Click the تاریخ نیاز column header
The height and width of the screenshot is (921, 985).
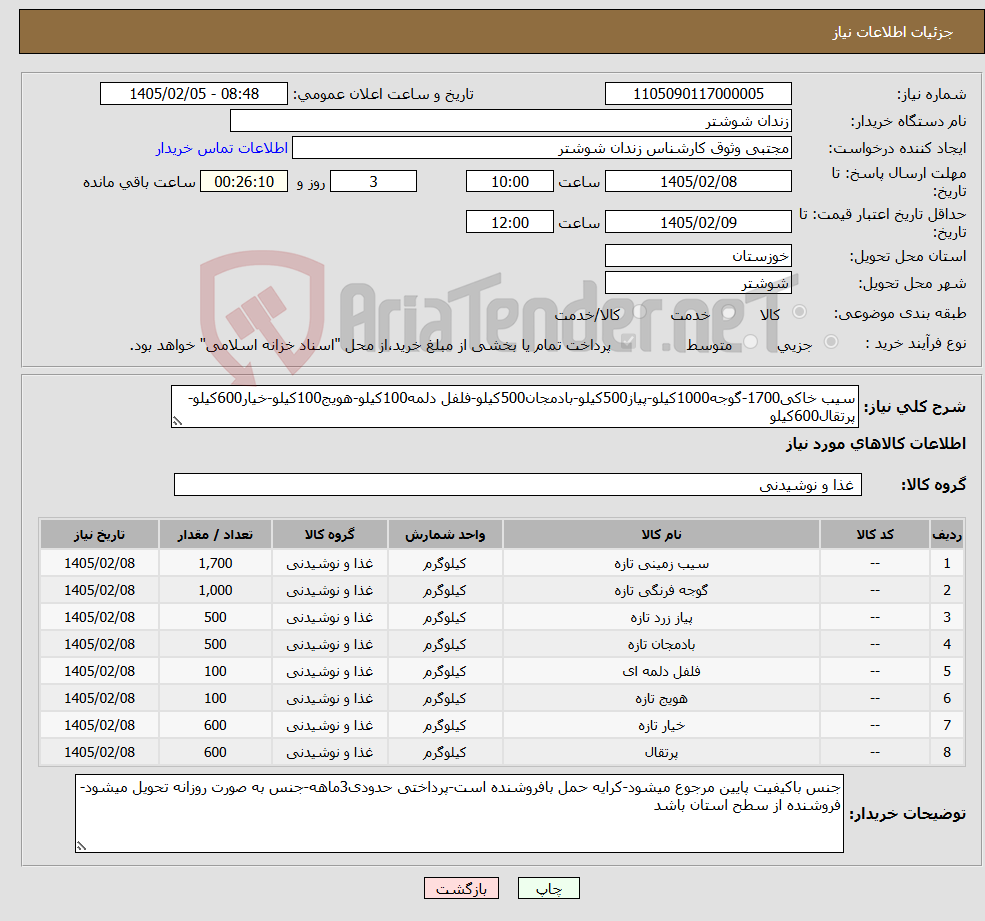click(x=99, y=534)
